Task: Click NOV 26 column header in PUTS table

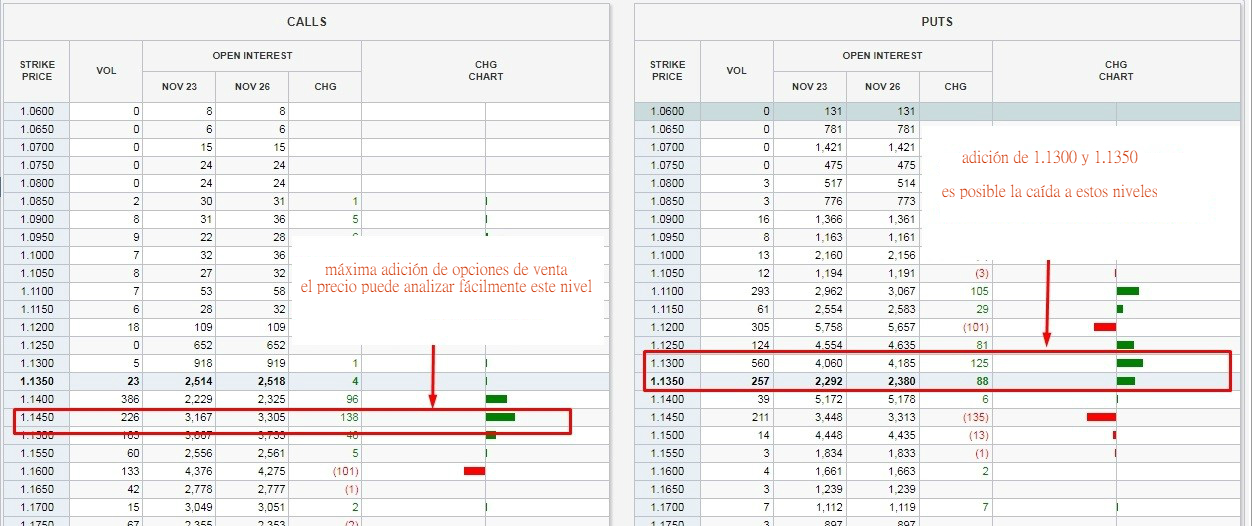Action: 882,87
